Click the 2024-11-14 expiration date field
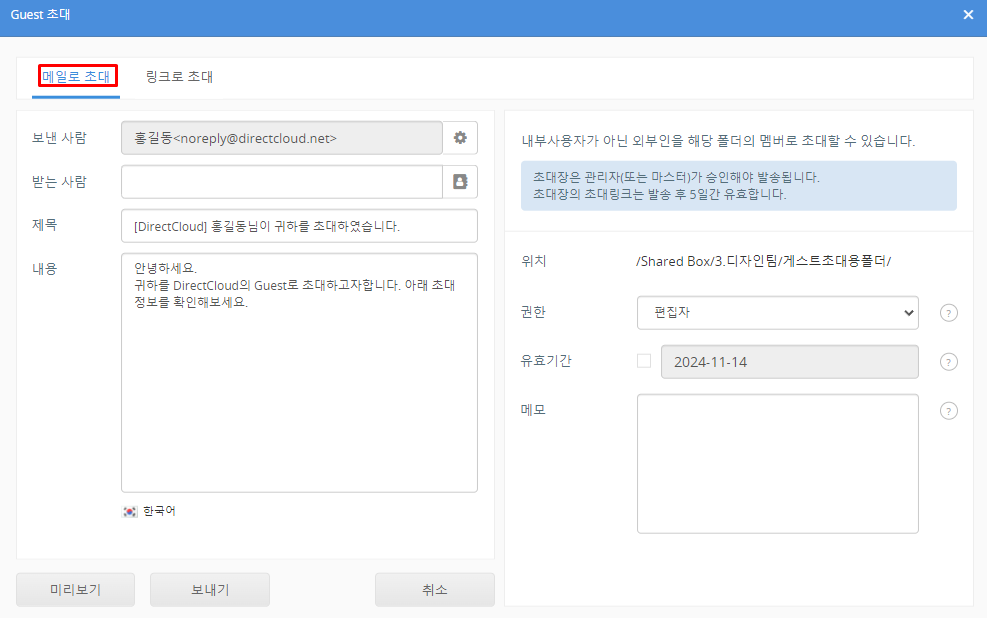987x618 pixels. 789,362
